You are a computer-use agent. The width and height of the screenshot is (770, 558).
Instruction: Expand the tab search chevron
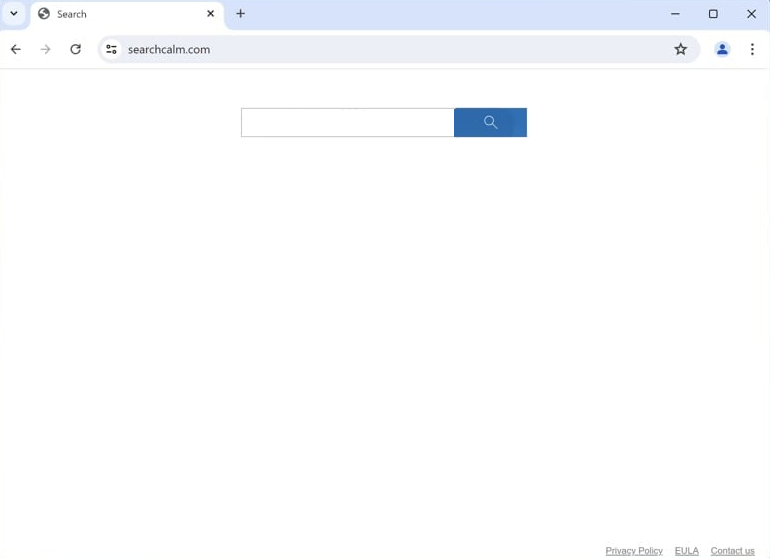(14, 14)
